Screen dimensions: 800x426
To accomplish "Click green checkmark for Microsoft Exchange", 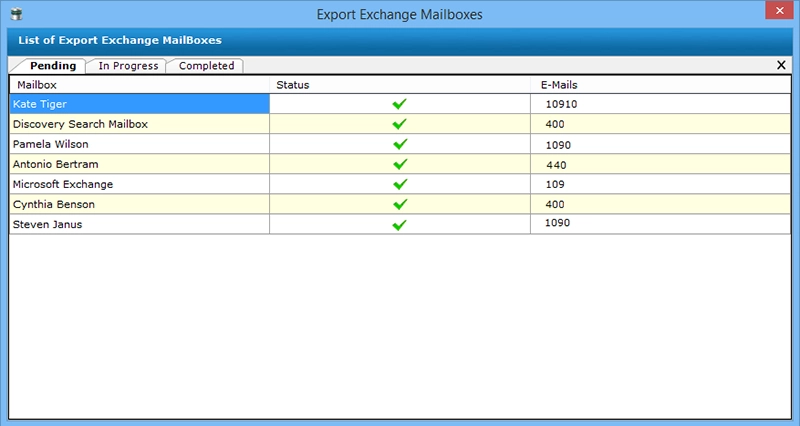I will click(400, 184).
